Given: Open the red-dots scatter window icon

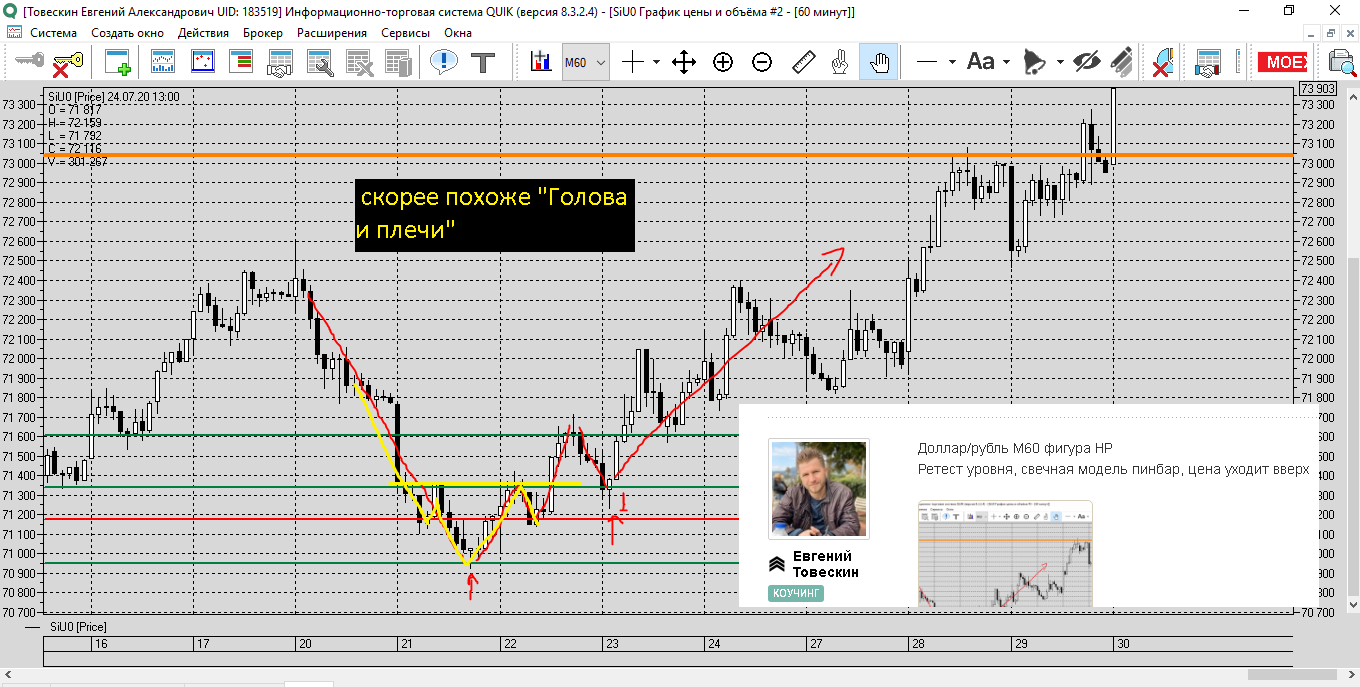Looking at the screenshot, I should point(202,62).
